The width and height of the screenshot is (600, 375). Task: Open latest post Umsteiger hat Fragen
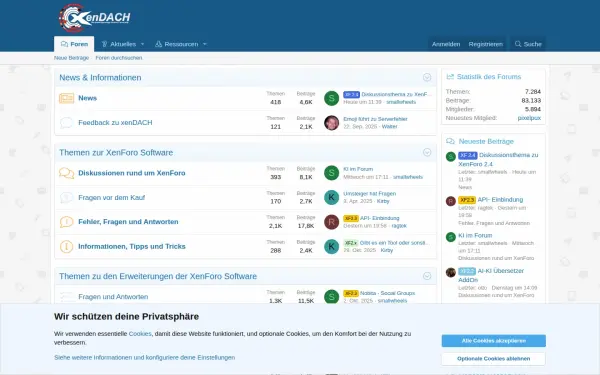point(370,194)
